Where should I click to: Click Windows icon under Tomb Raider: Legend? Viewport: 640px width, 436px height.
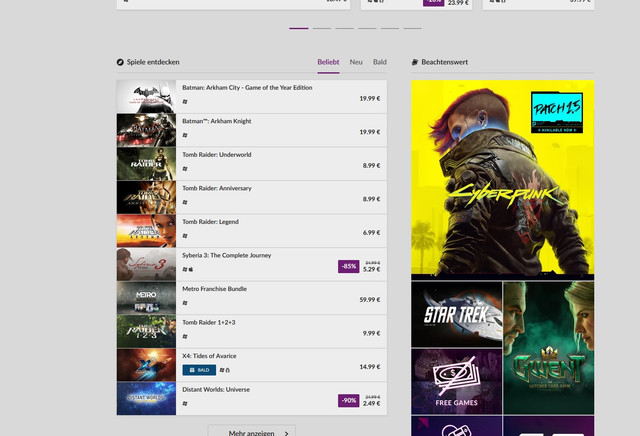[184, 236]
